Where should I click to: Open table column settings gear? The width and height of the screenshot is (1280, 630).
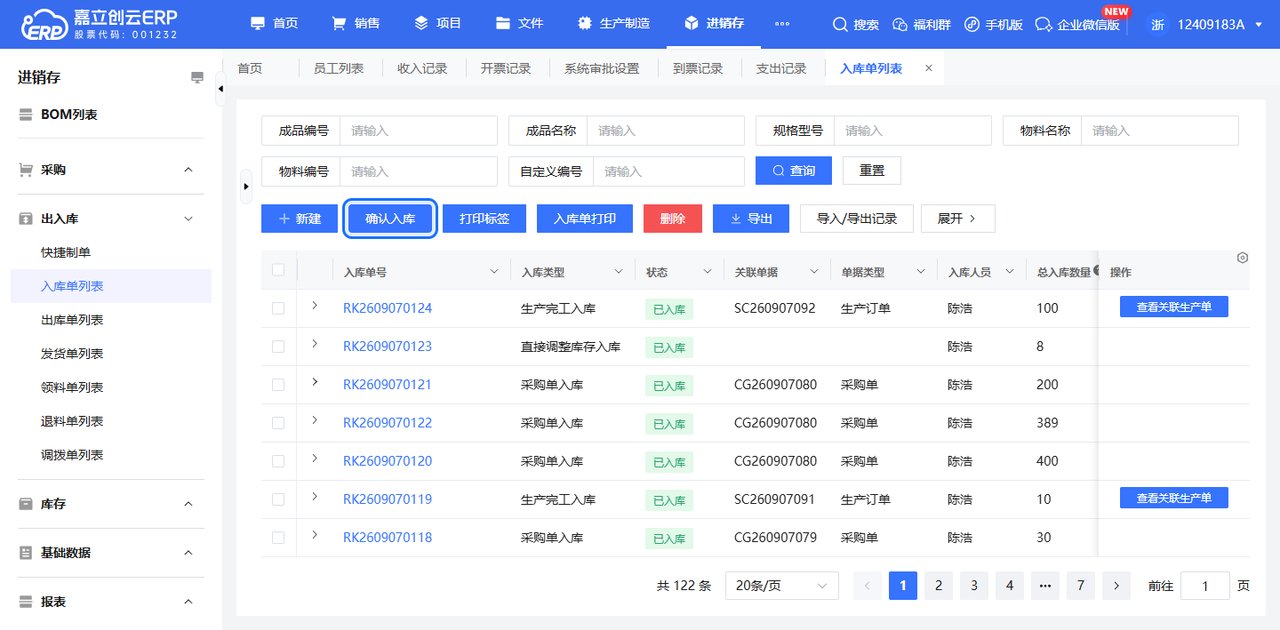coord(1242,257)
